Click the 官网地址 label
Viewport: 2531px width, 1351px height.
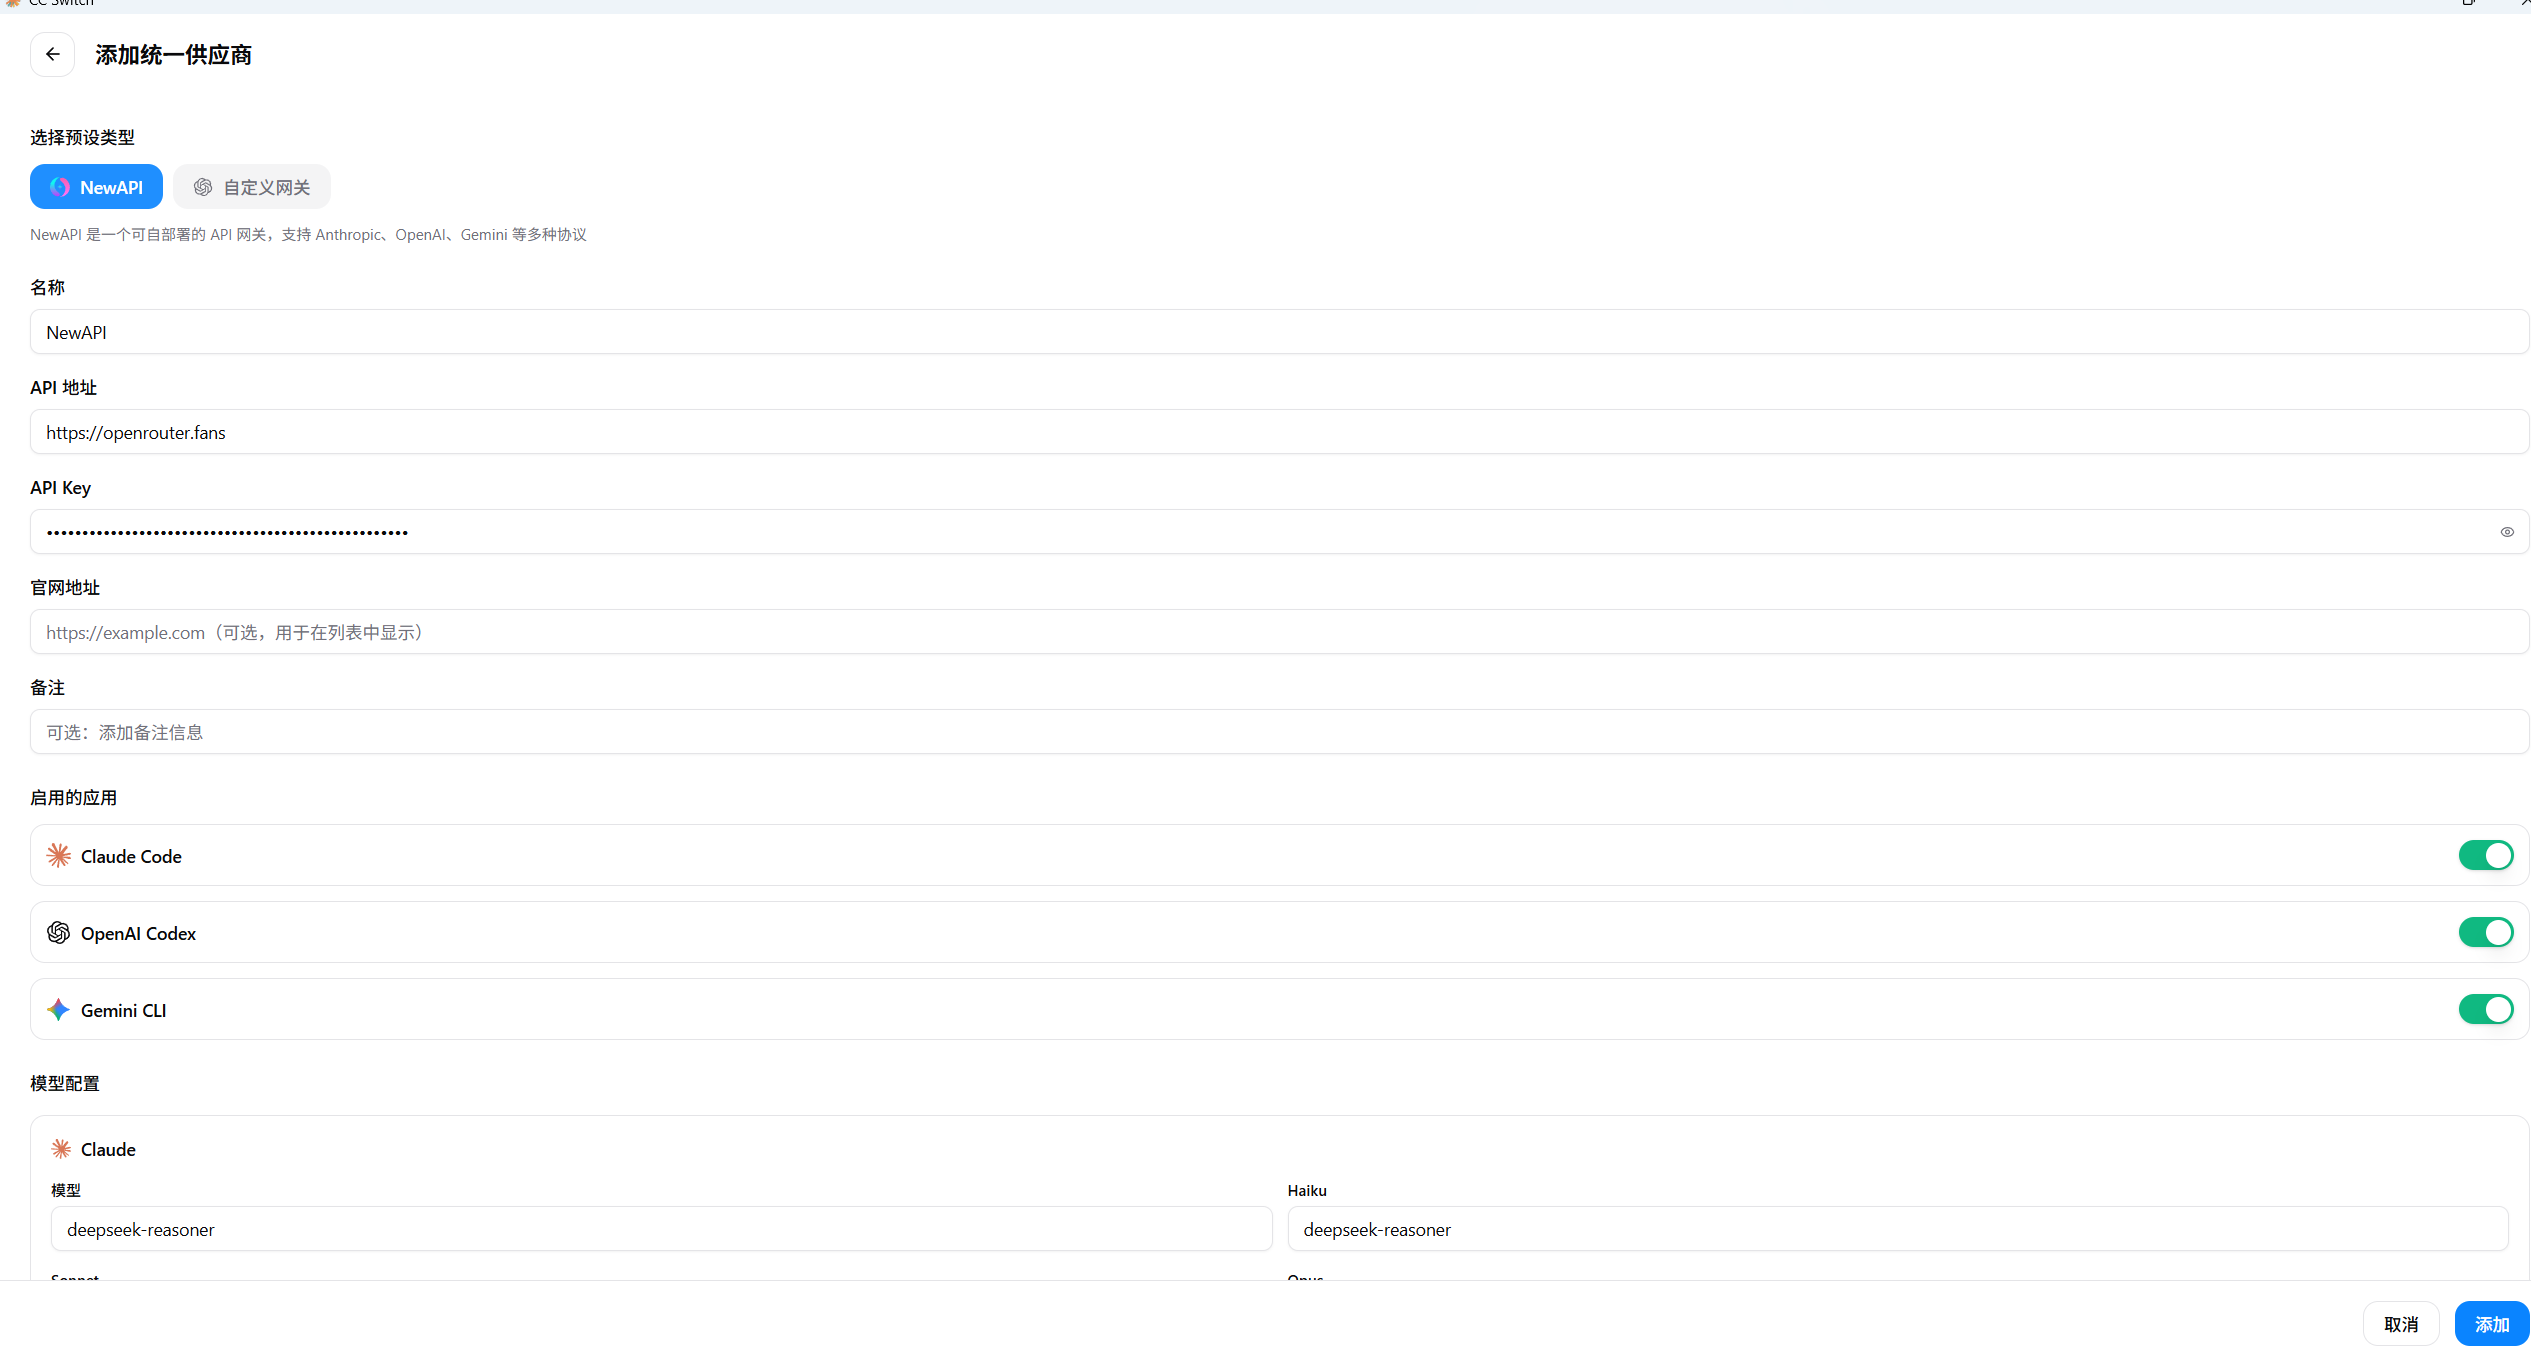(64, 587)
